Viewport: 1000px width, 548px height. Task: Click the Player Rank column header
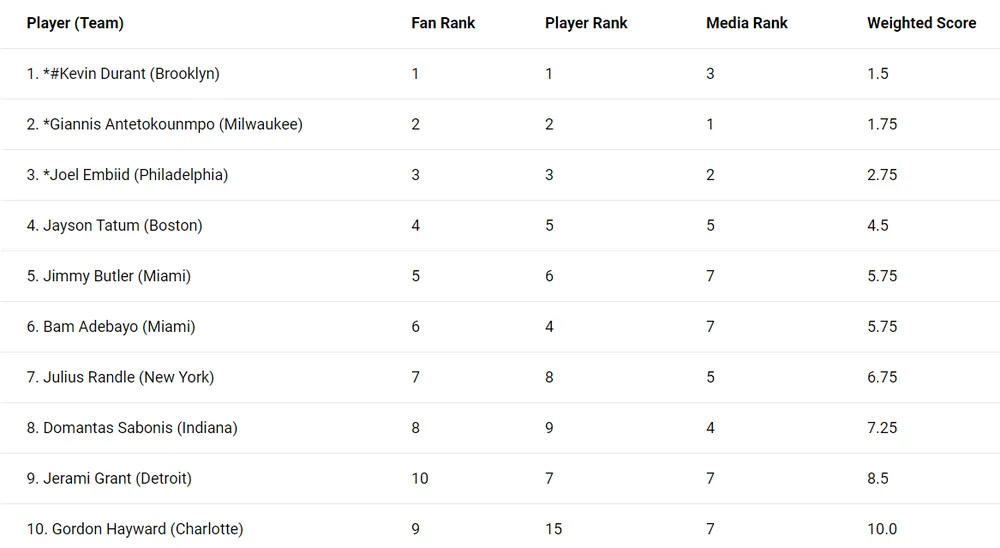tap(586, 23)
